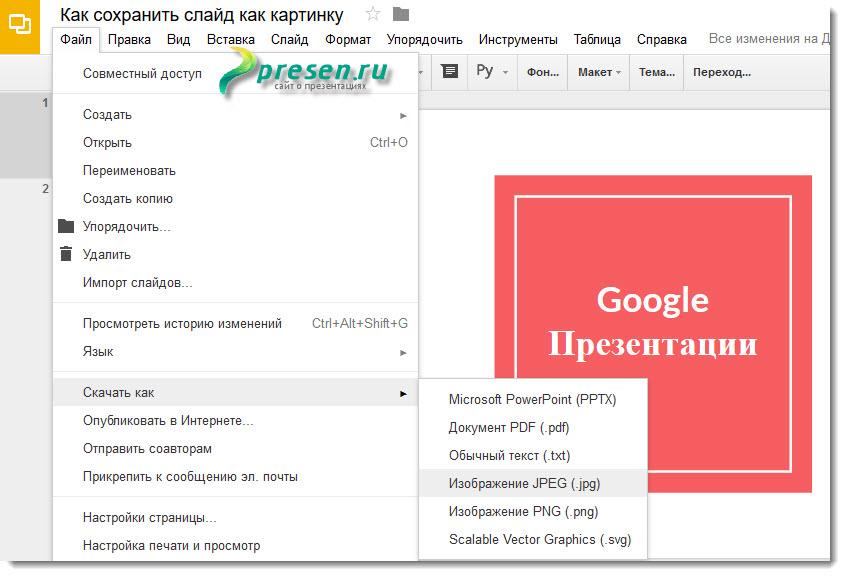The image size is (845, 576).
Task: Open the Вид menu
Action: 178,39
